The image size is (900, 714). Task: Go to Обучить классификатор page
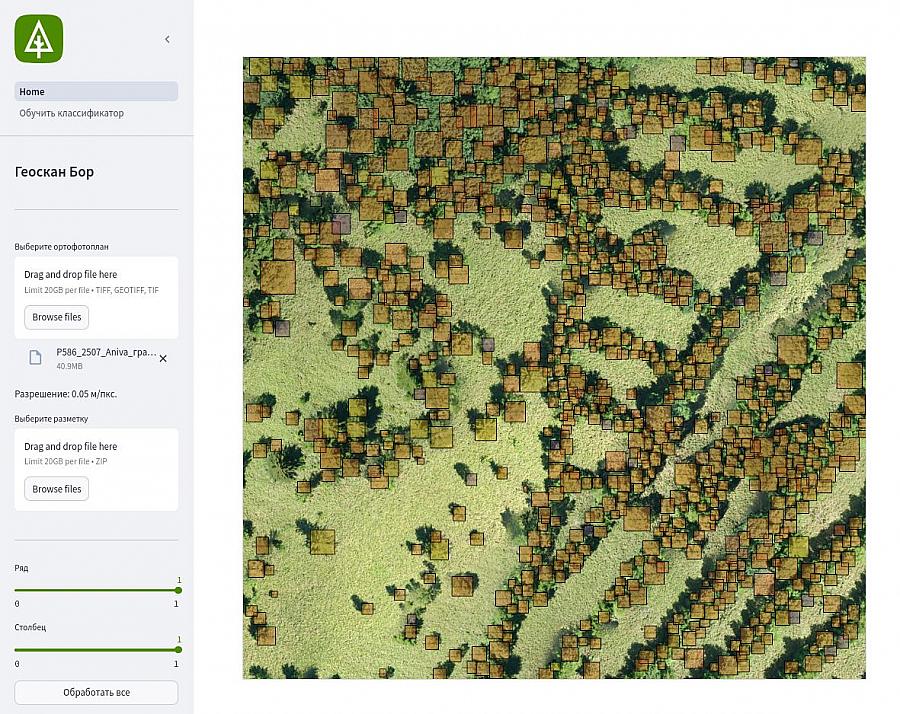pyautogui.click(x=72, y=114)
